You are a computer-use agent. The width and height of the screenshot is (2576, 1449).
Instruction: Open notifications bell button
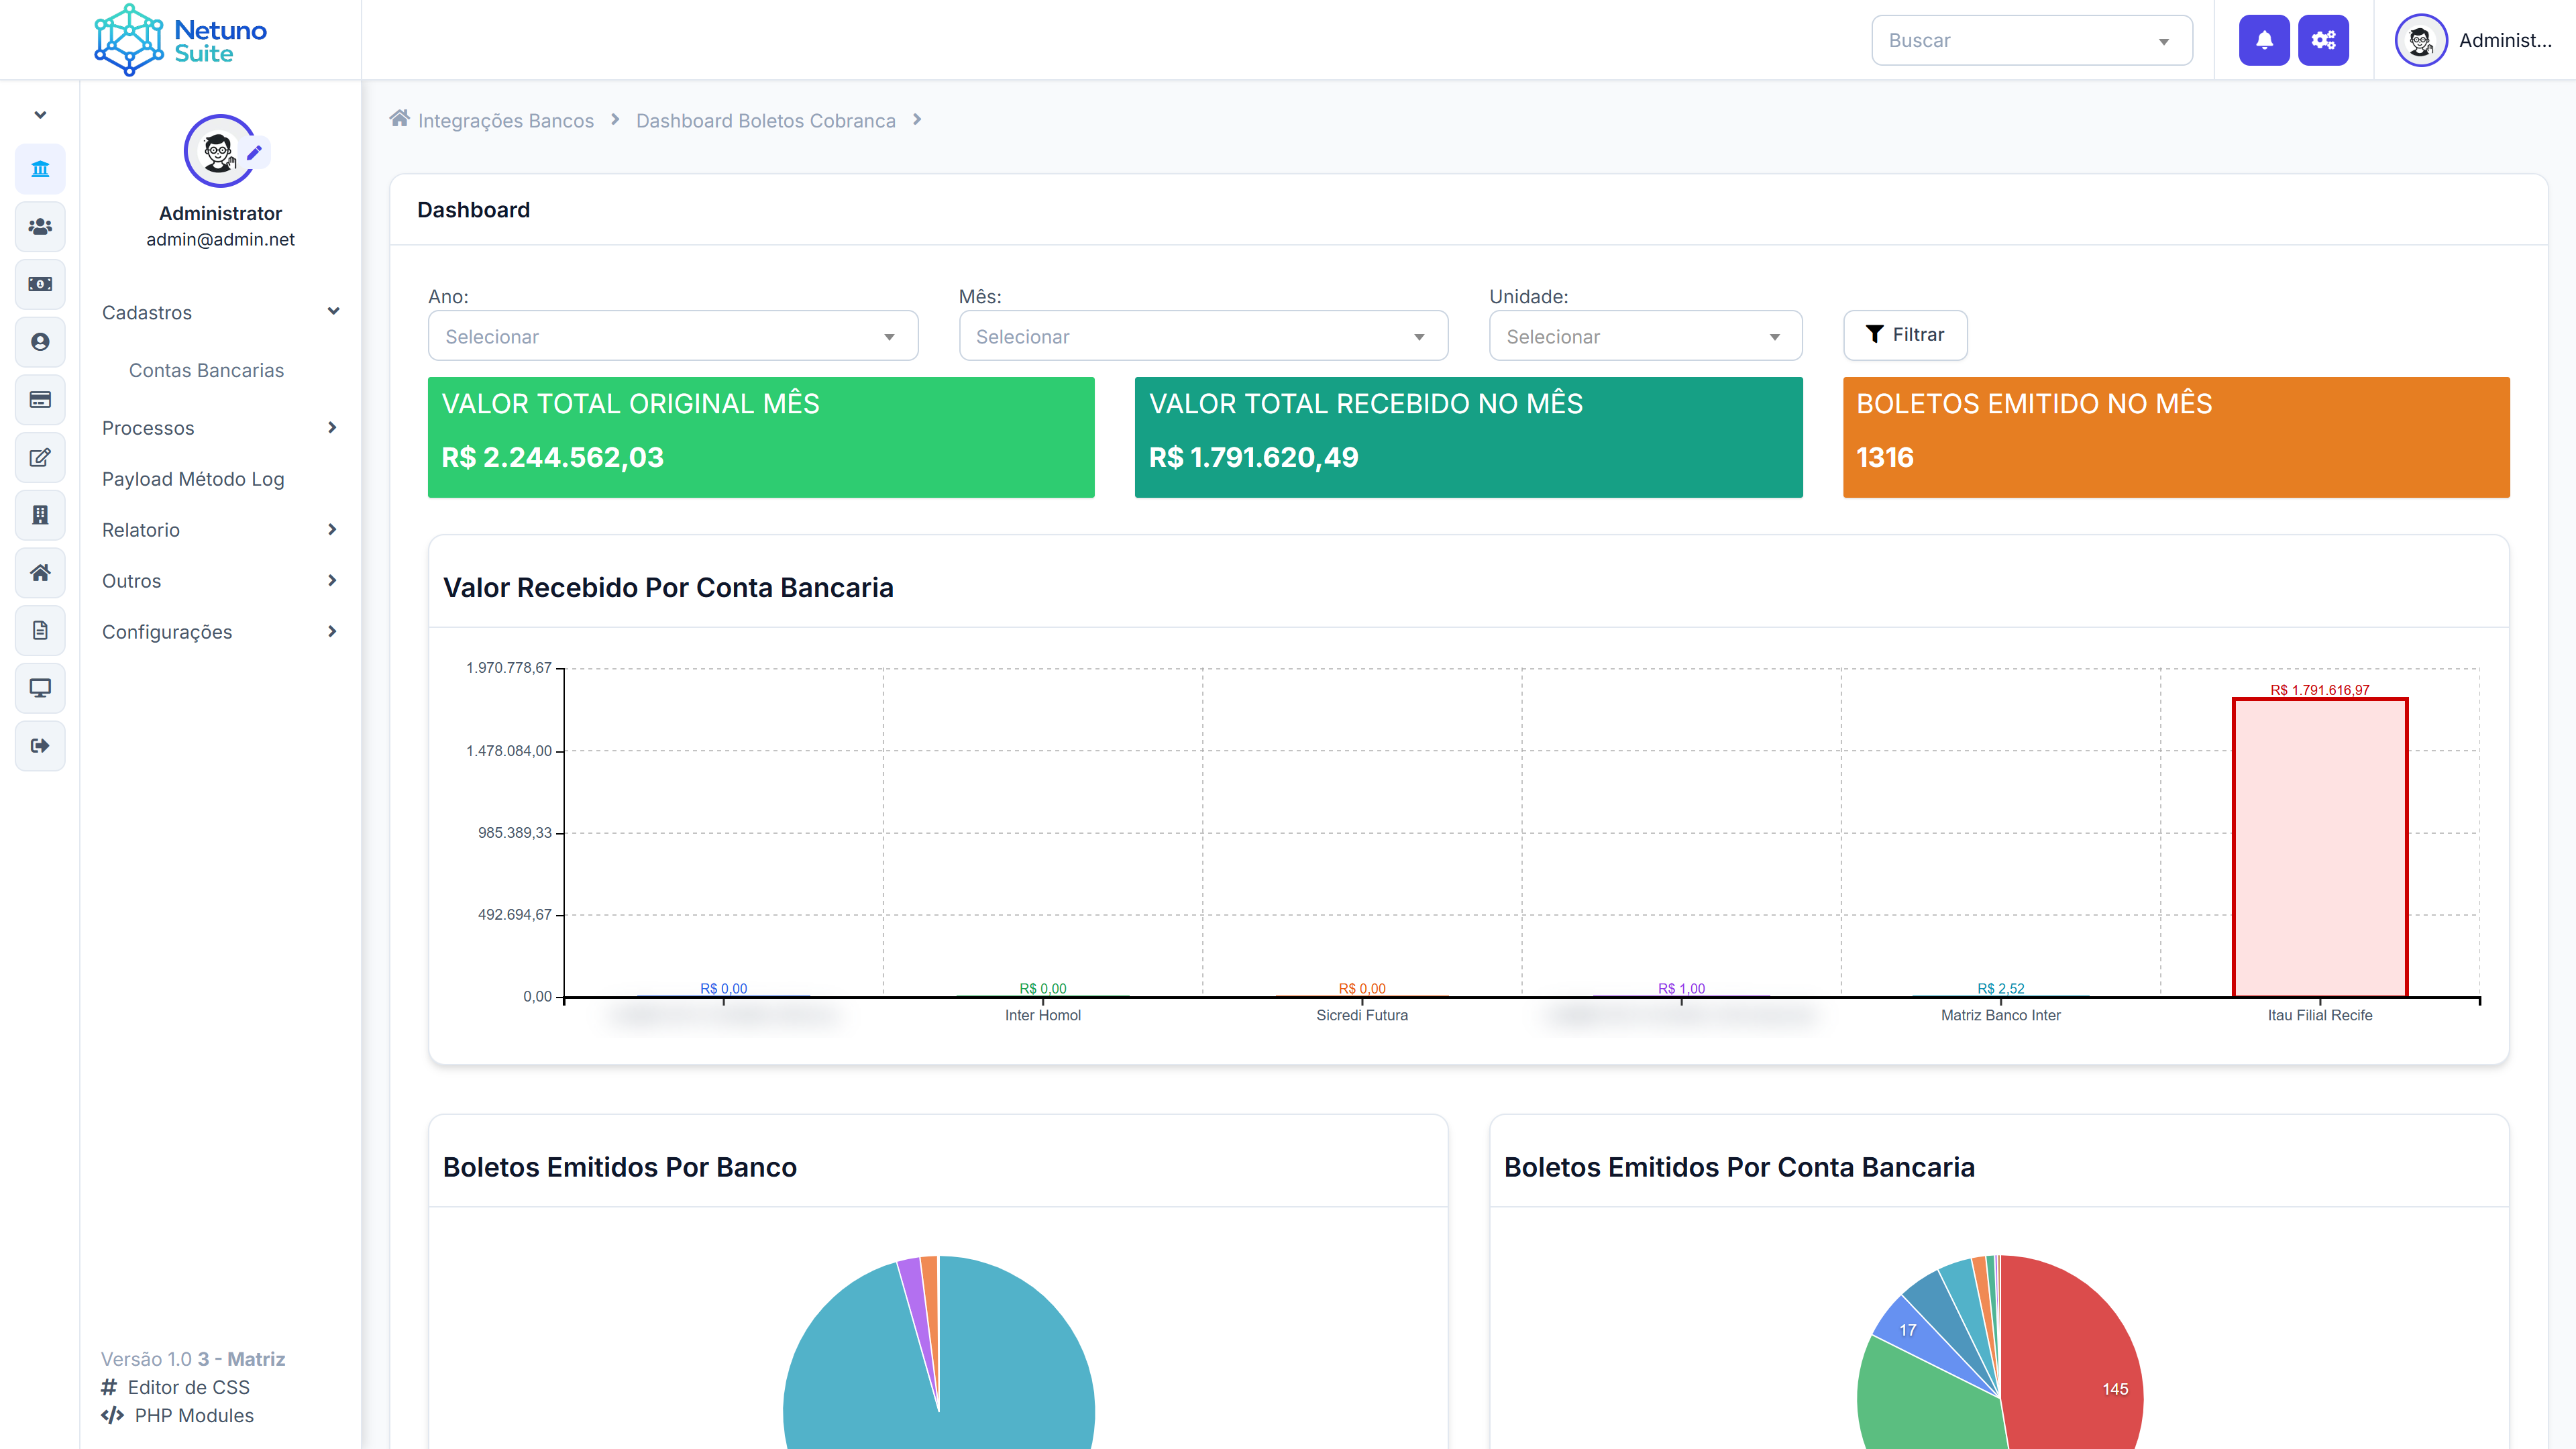(x=2264, y=40)
